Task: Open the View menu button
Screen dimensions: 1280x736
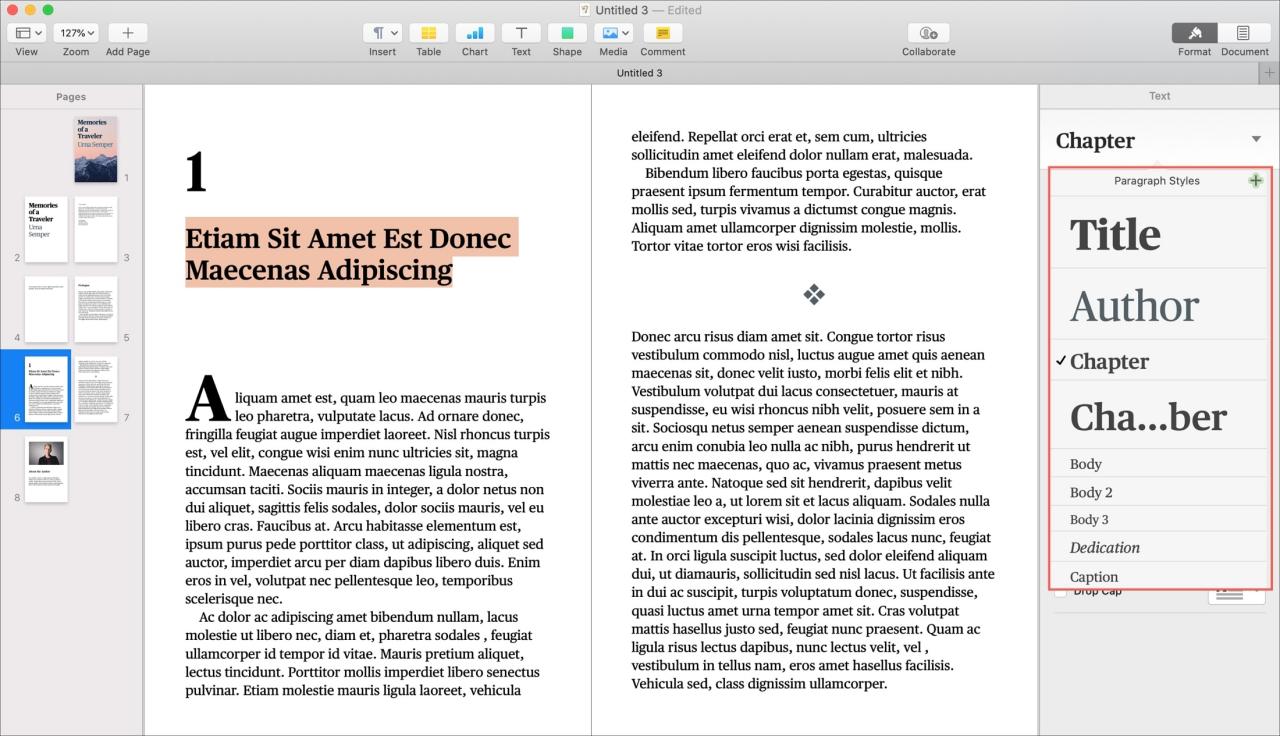Action: 26,33
